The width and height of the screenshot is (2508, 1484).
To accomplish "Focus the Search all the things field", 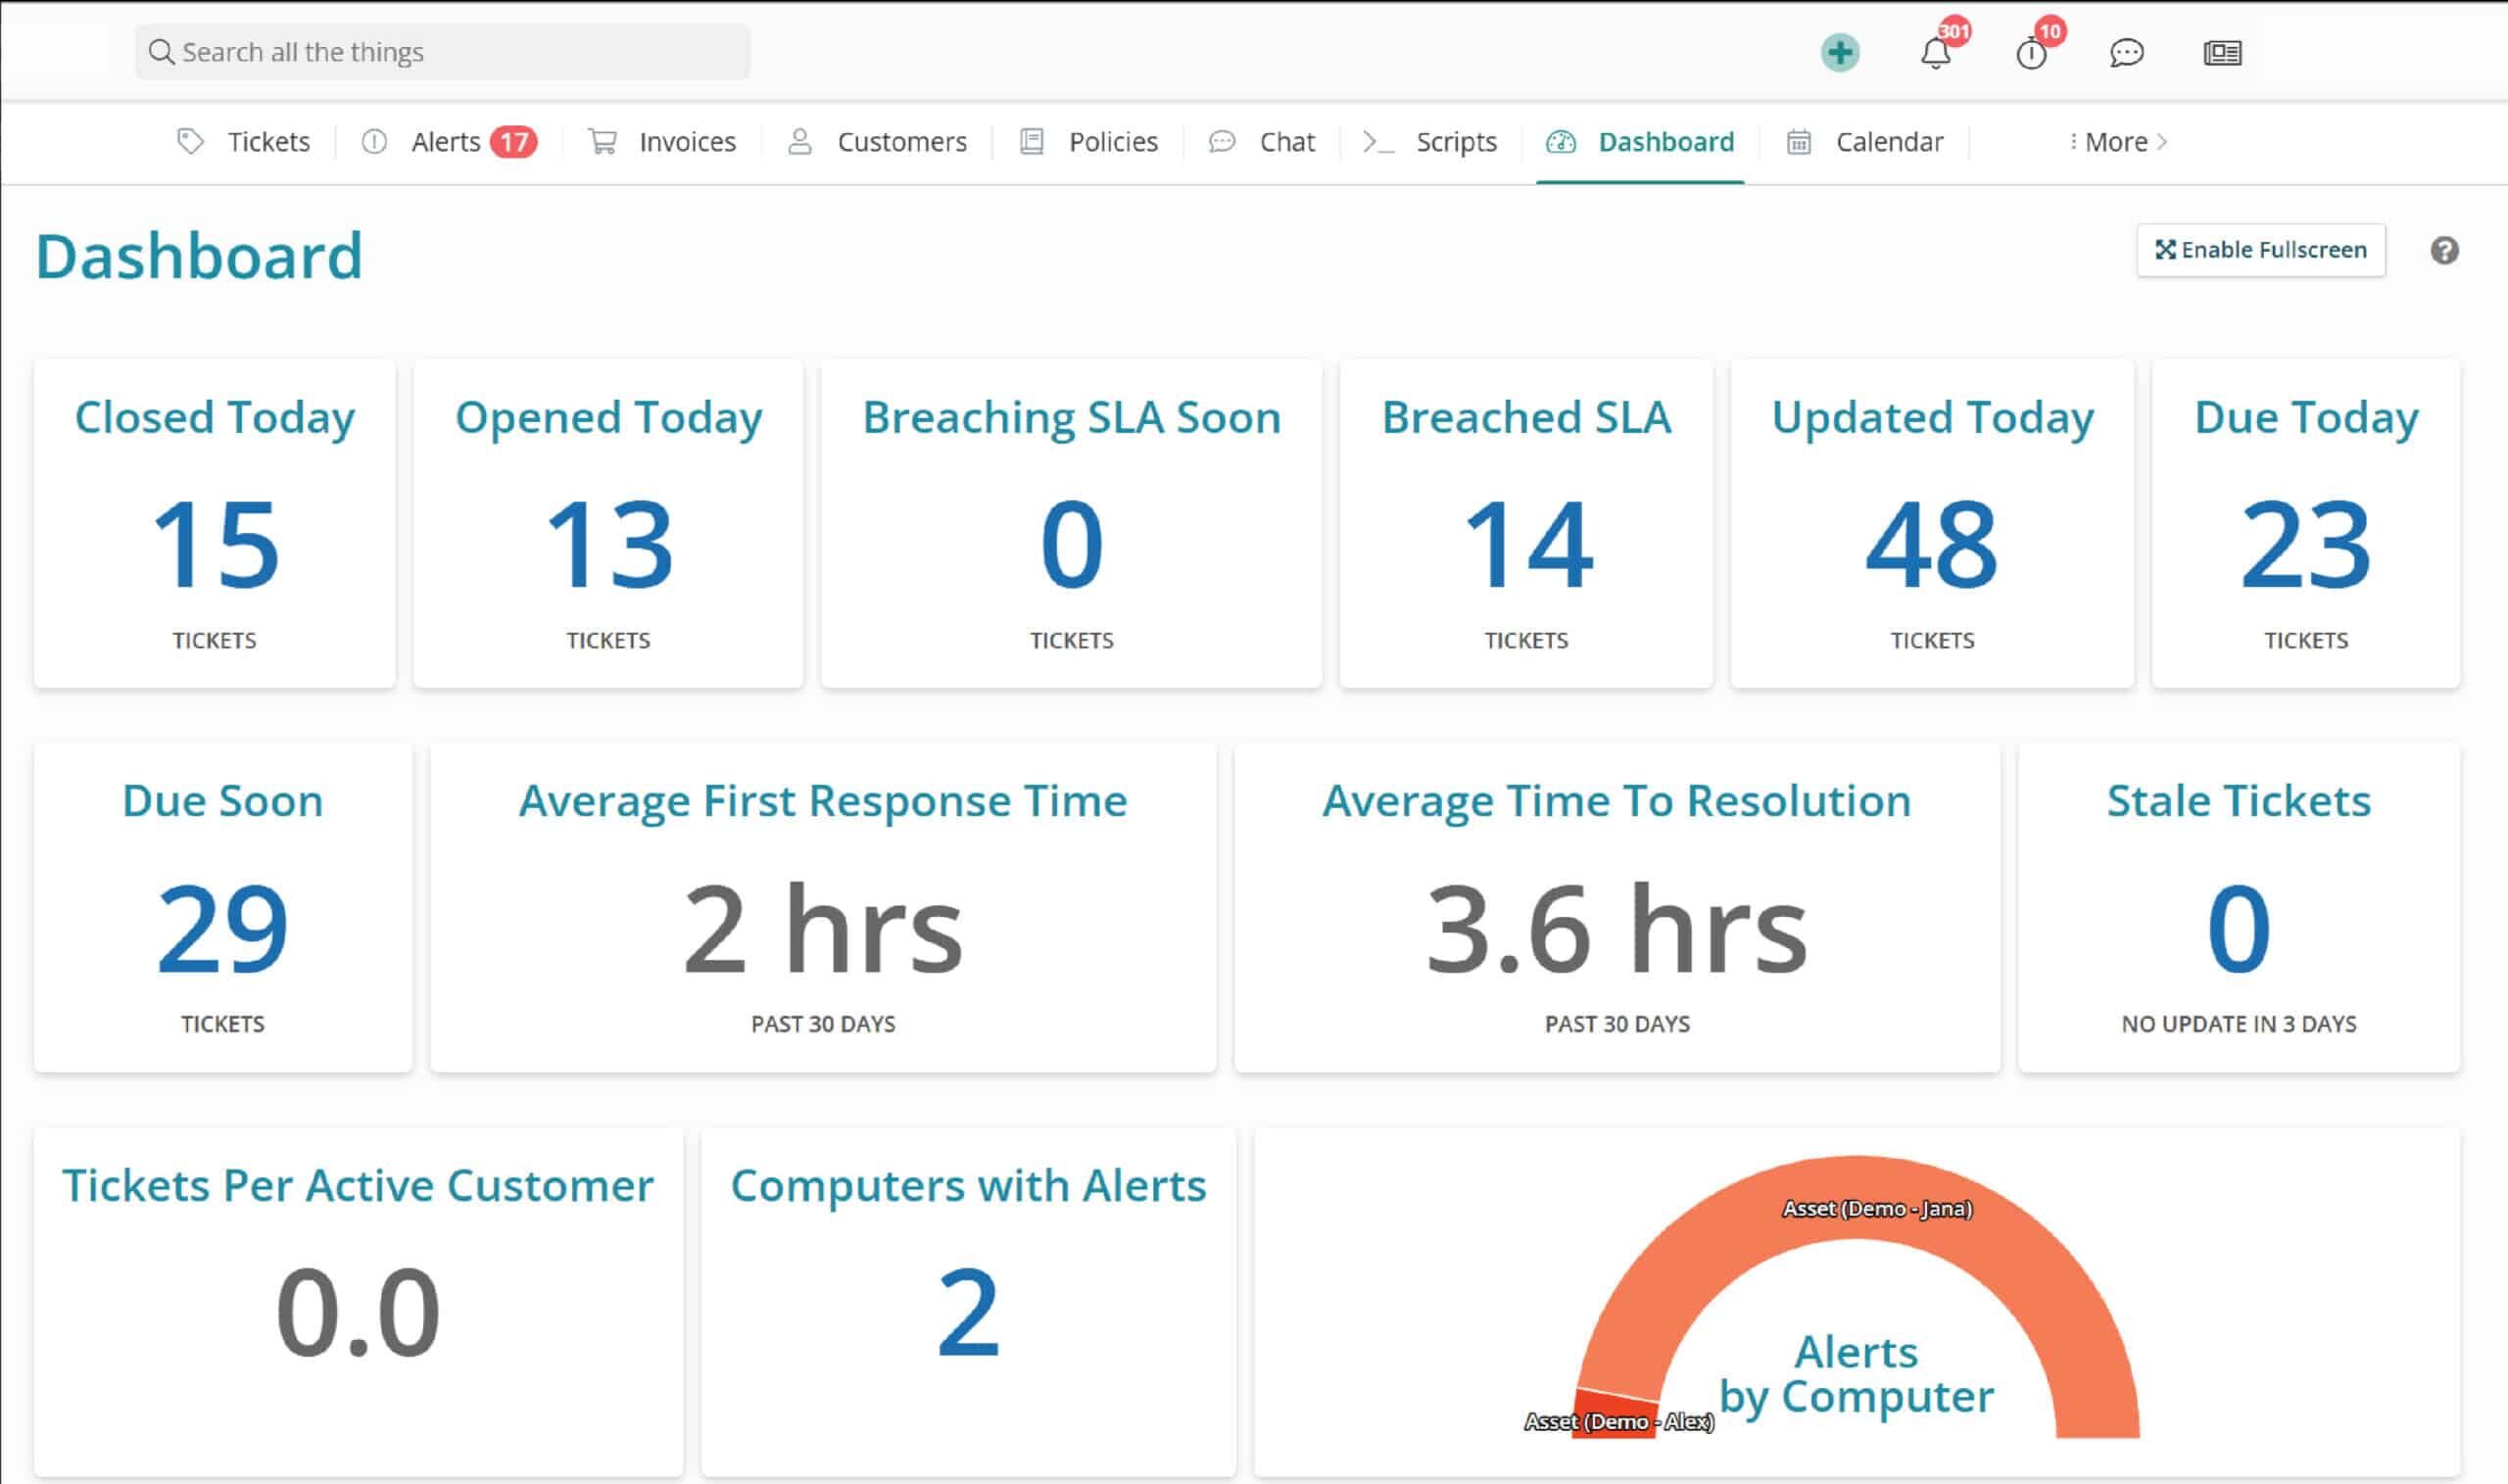I will [442, 52].
